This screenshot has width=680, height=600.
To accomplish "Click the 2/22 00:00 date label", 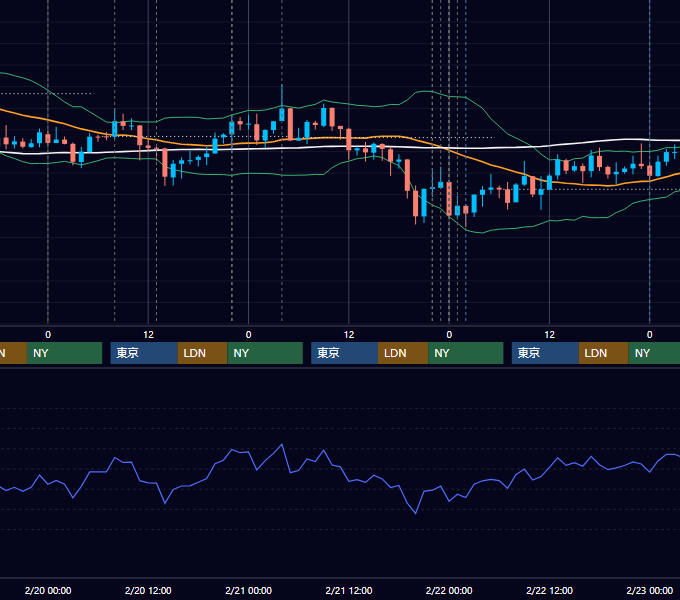I will [449, 590].
